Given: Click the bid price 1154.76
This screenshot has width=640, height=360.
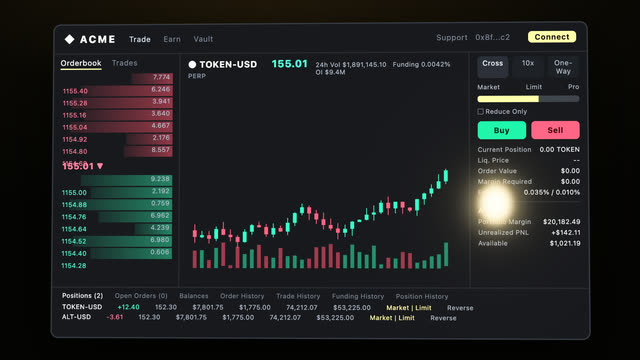Looking at the screenshot, I should tap(74, 217).
